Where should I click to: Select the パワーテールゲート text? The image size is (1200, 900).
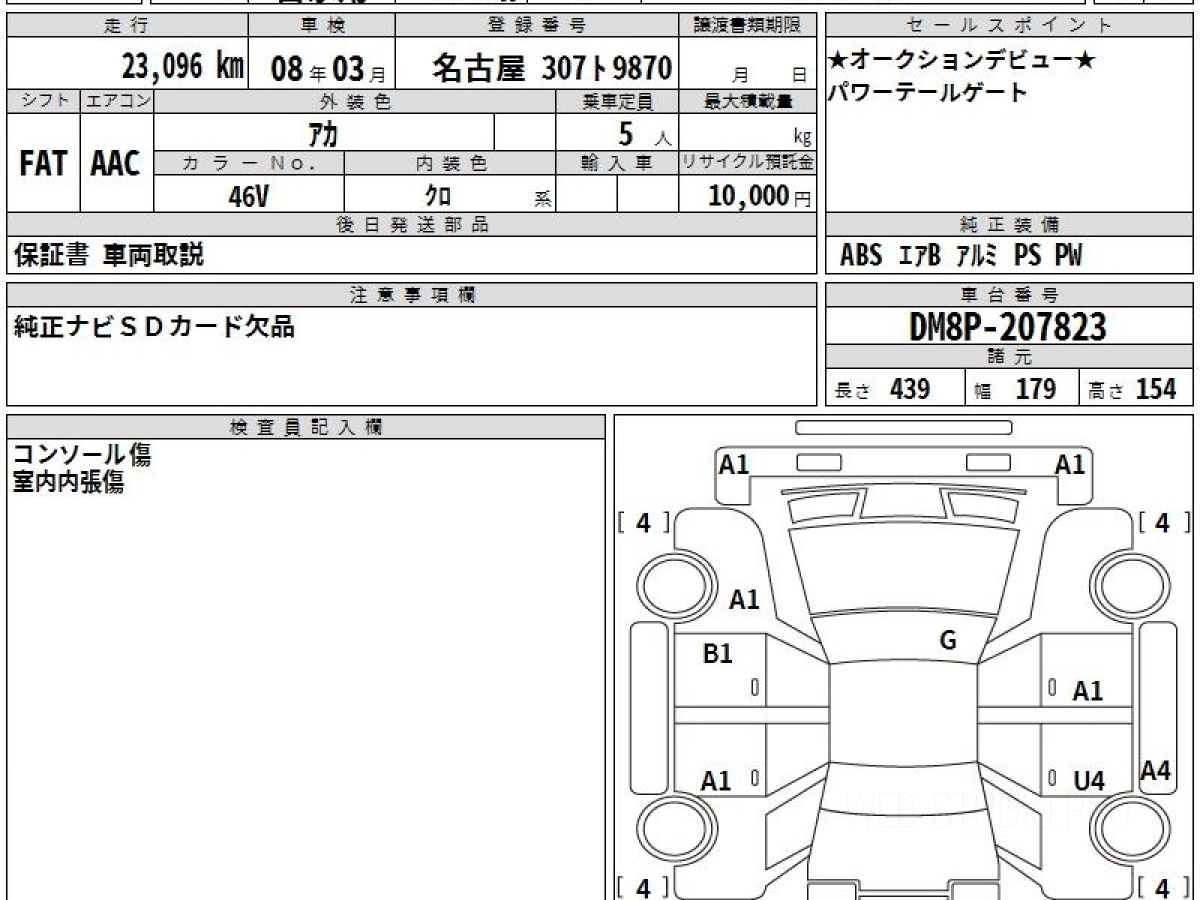coord(927,93)
